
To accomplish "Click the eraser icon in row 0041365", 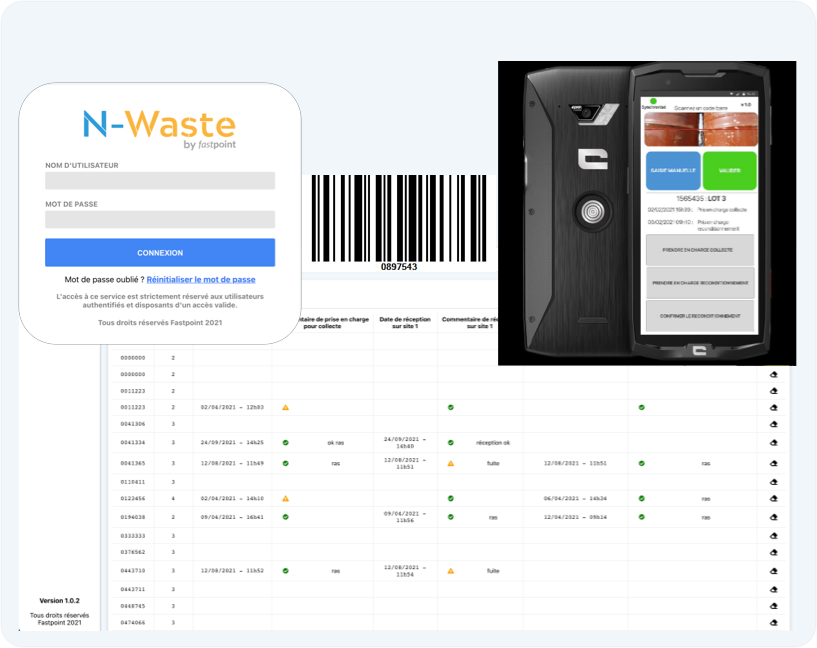I will coord(774,463).
